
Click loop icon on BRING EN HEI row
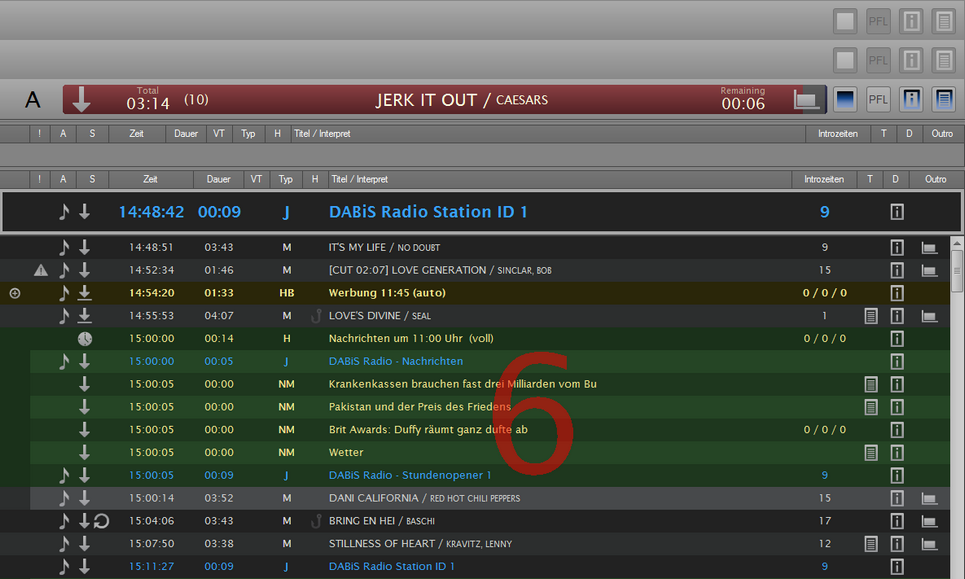coord(102,521)
